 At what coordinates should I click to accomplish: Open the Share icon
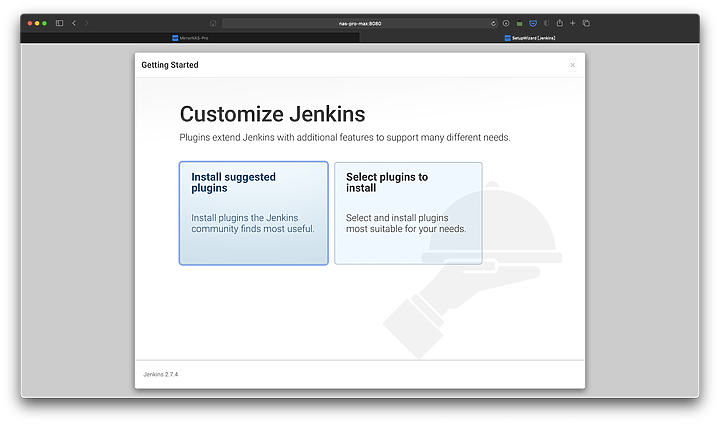(559, 23)
